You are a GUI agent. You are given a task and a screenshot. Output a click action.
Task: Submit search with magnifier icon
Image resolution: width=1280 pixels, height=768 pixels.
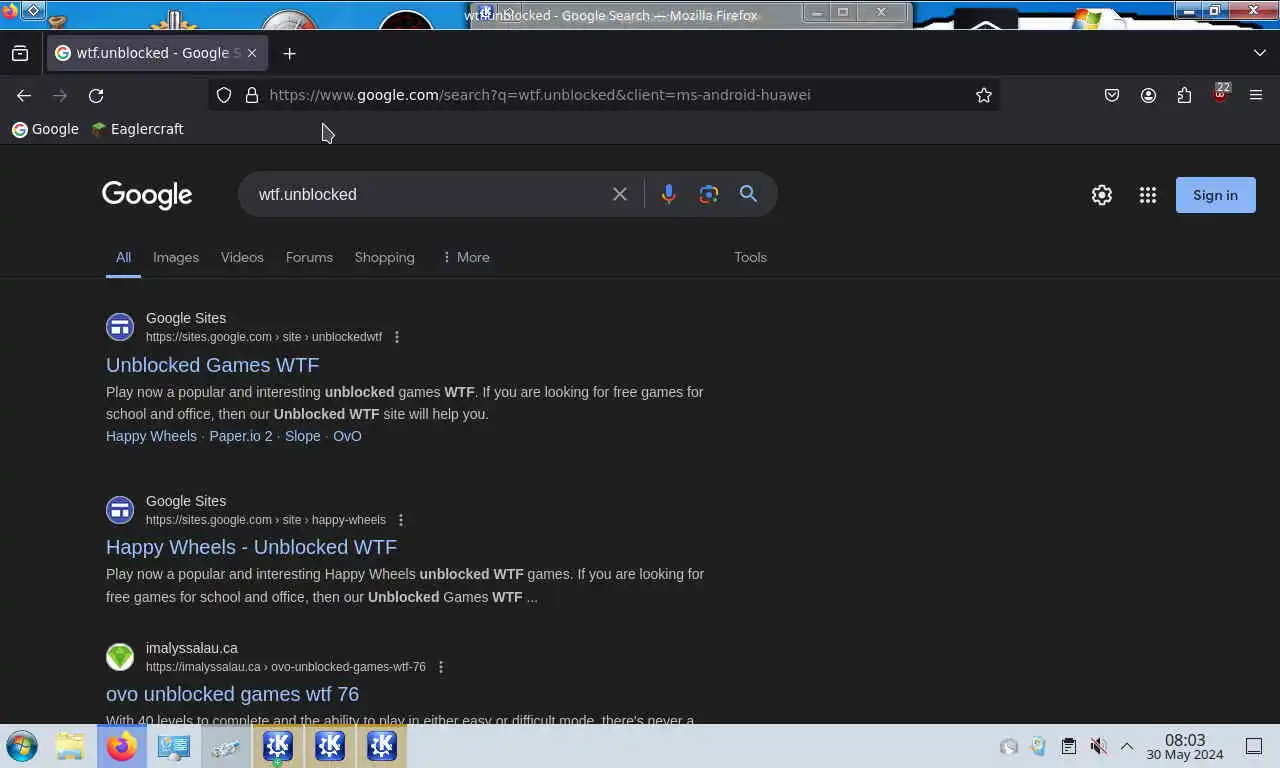pos(748,194)
